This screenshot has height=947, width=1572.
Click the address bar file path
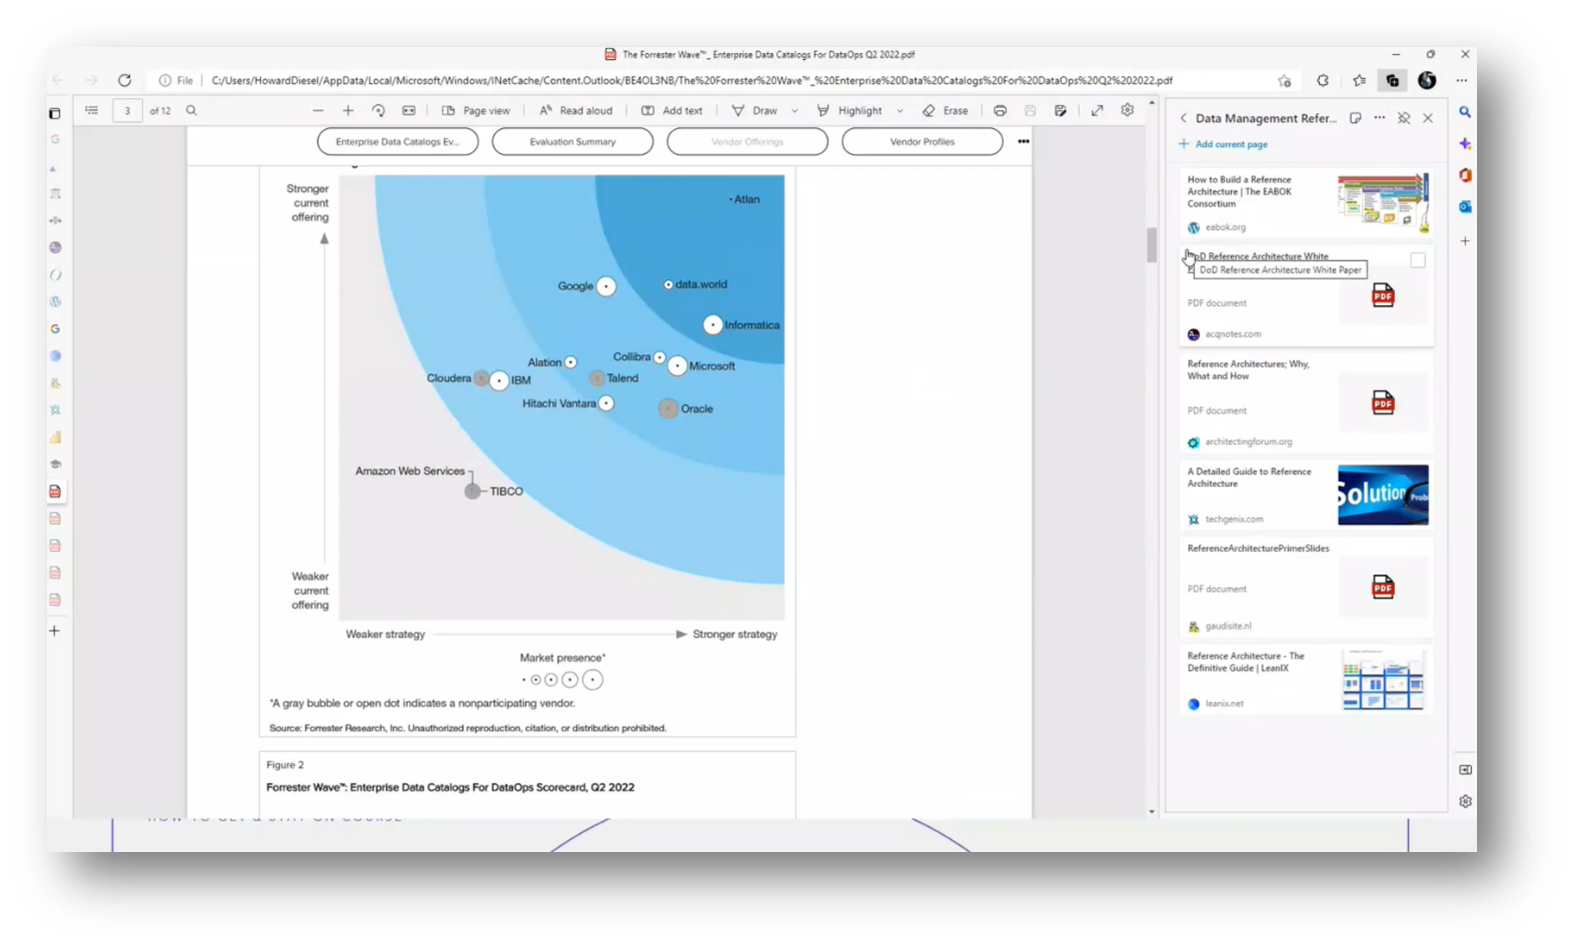691,81
